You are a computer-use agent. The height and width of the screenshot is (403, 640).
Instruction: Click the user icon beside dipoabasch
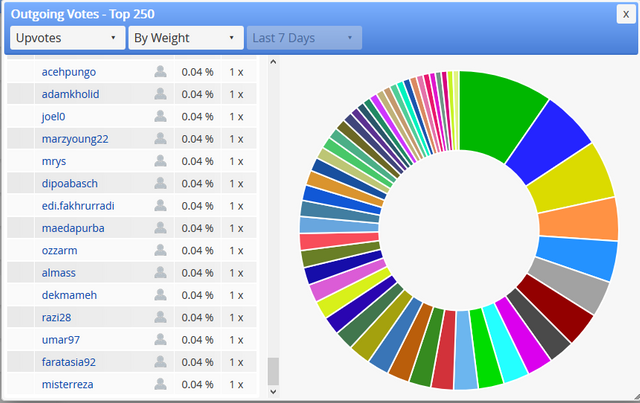(x=160, y=183)
